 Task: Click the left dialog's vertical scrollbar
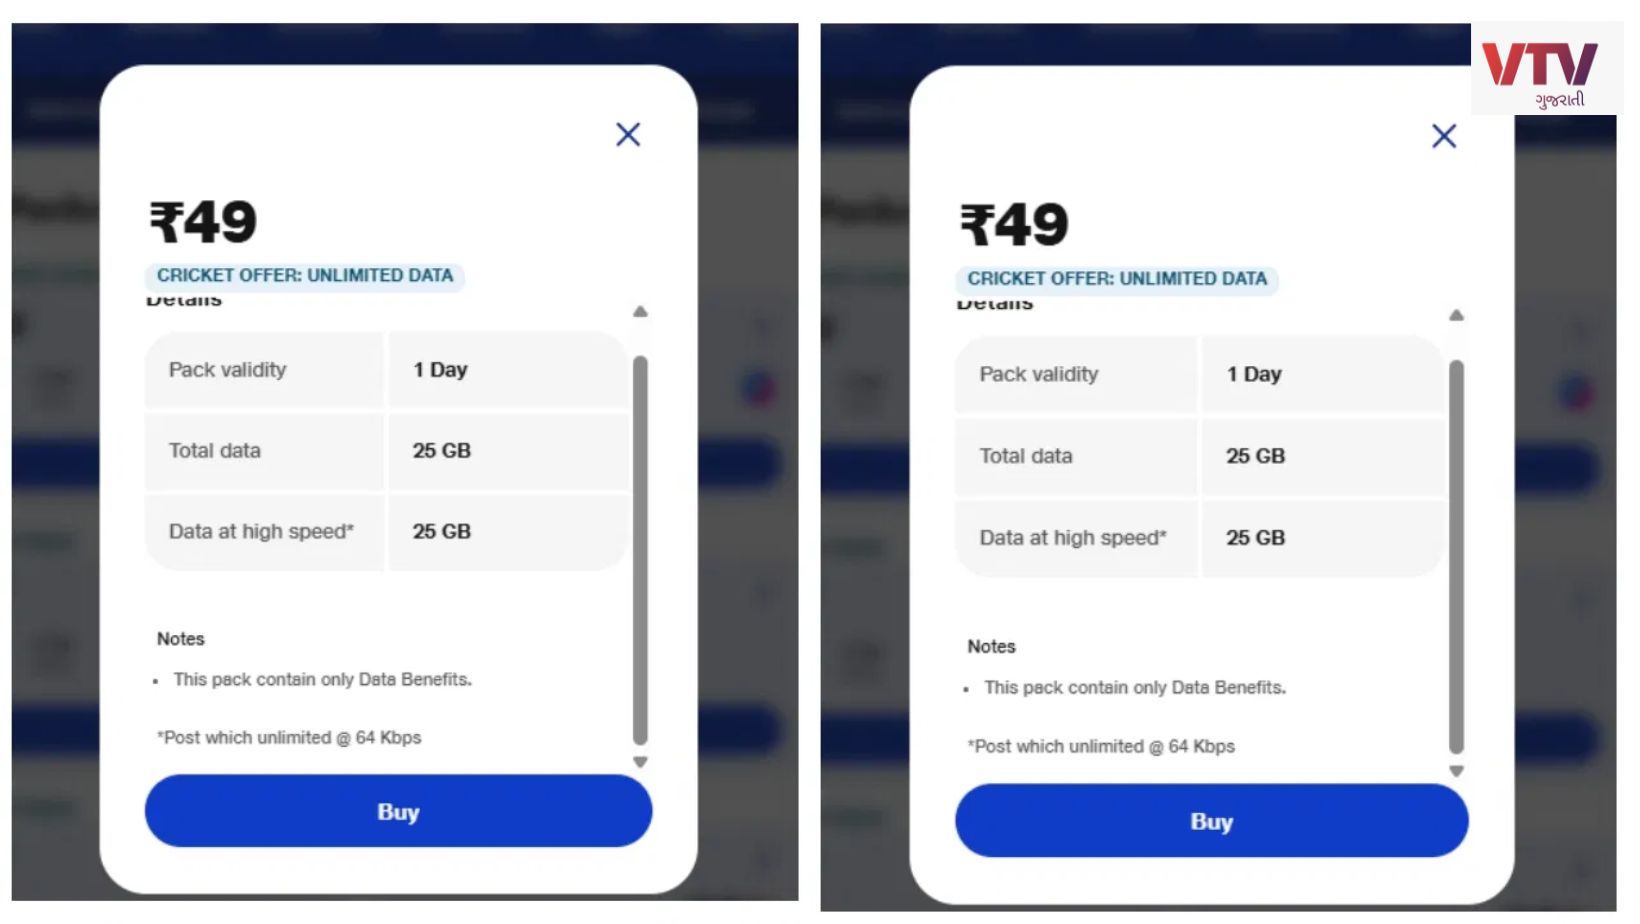tap(640, 550)
